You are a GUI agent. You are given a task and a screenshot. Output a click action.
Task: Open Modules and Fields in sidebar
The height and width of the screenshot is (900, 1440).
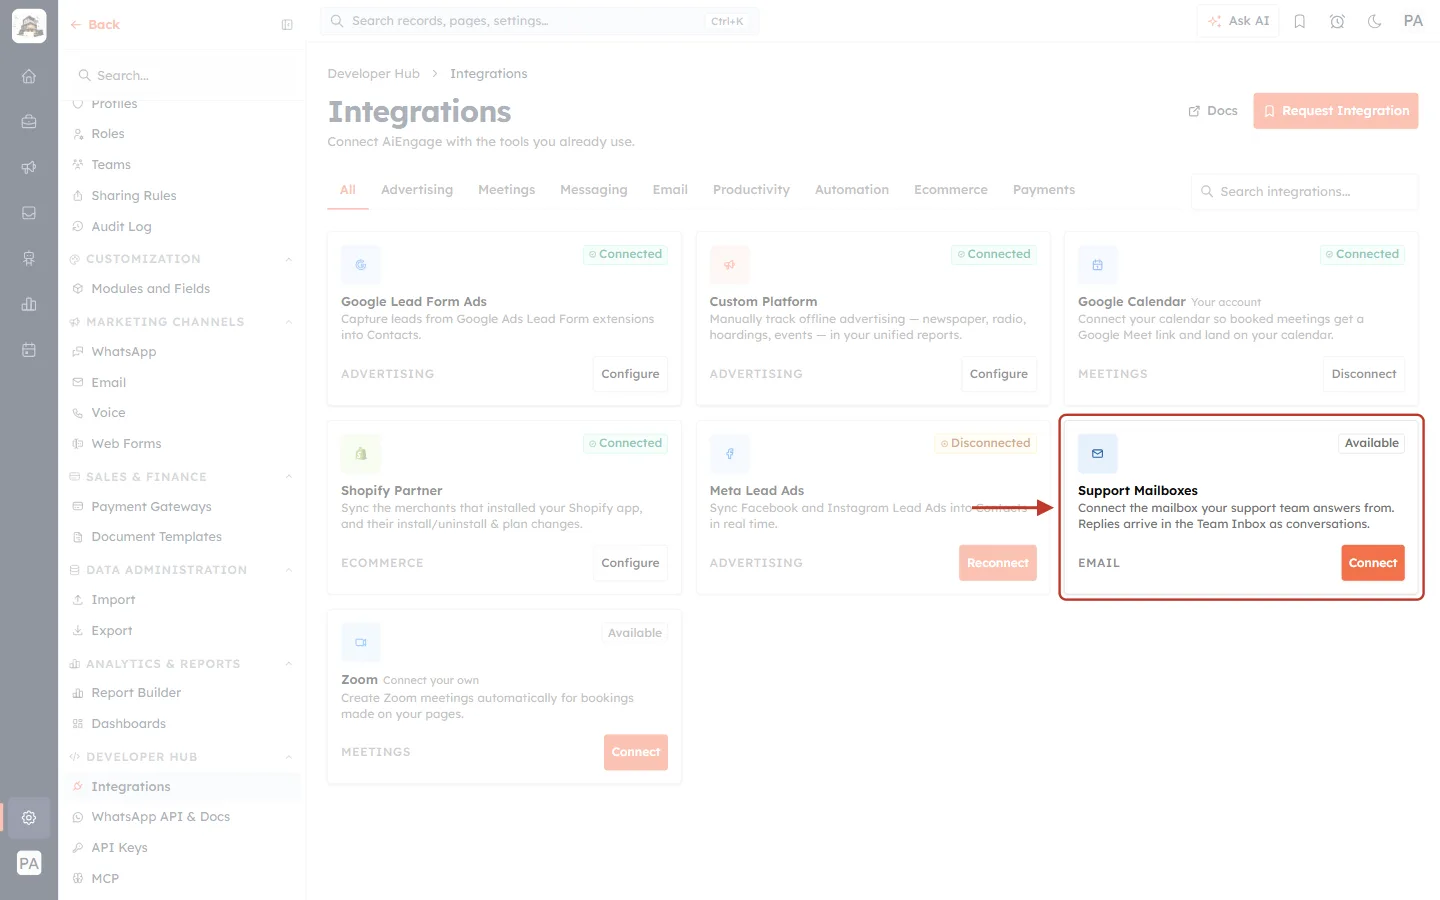click(151, 289)
